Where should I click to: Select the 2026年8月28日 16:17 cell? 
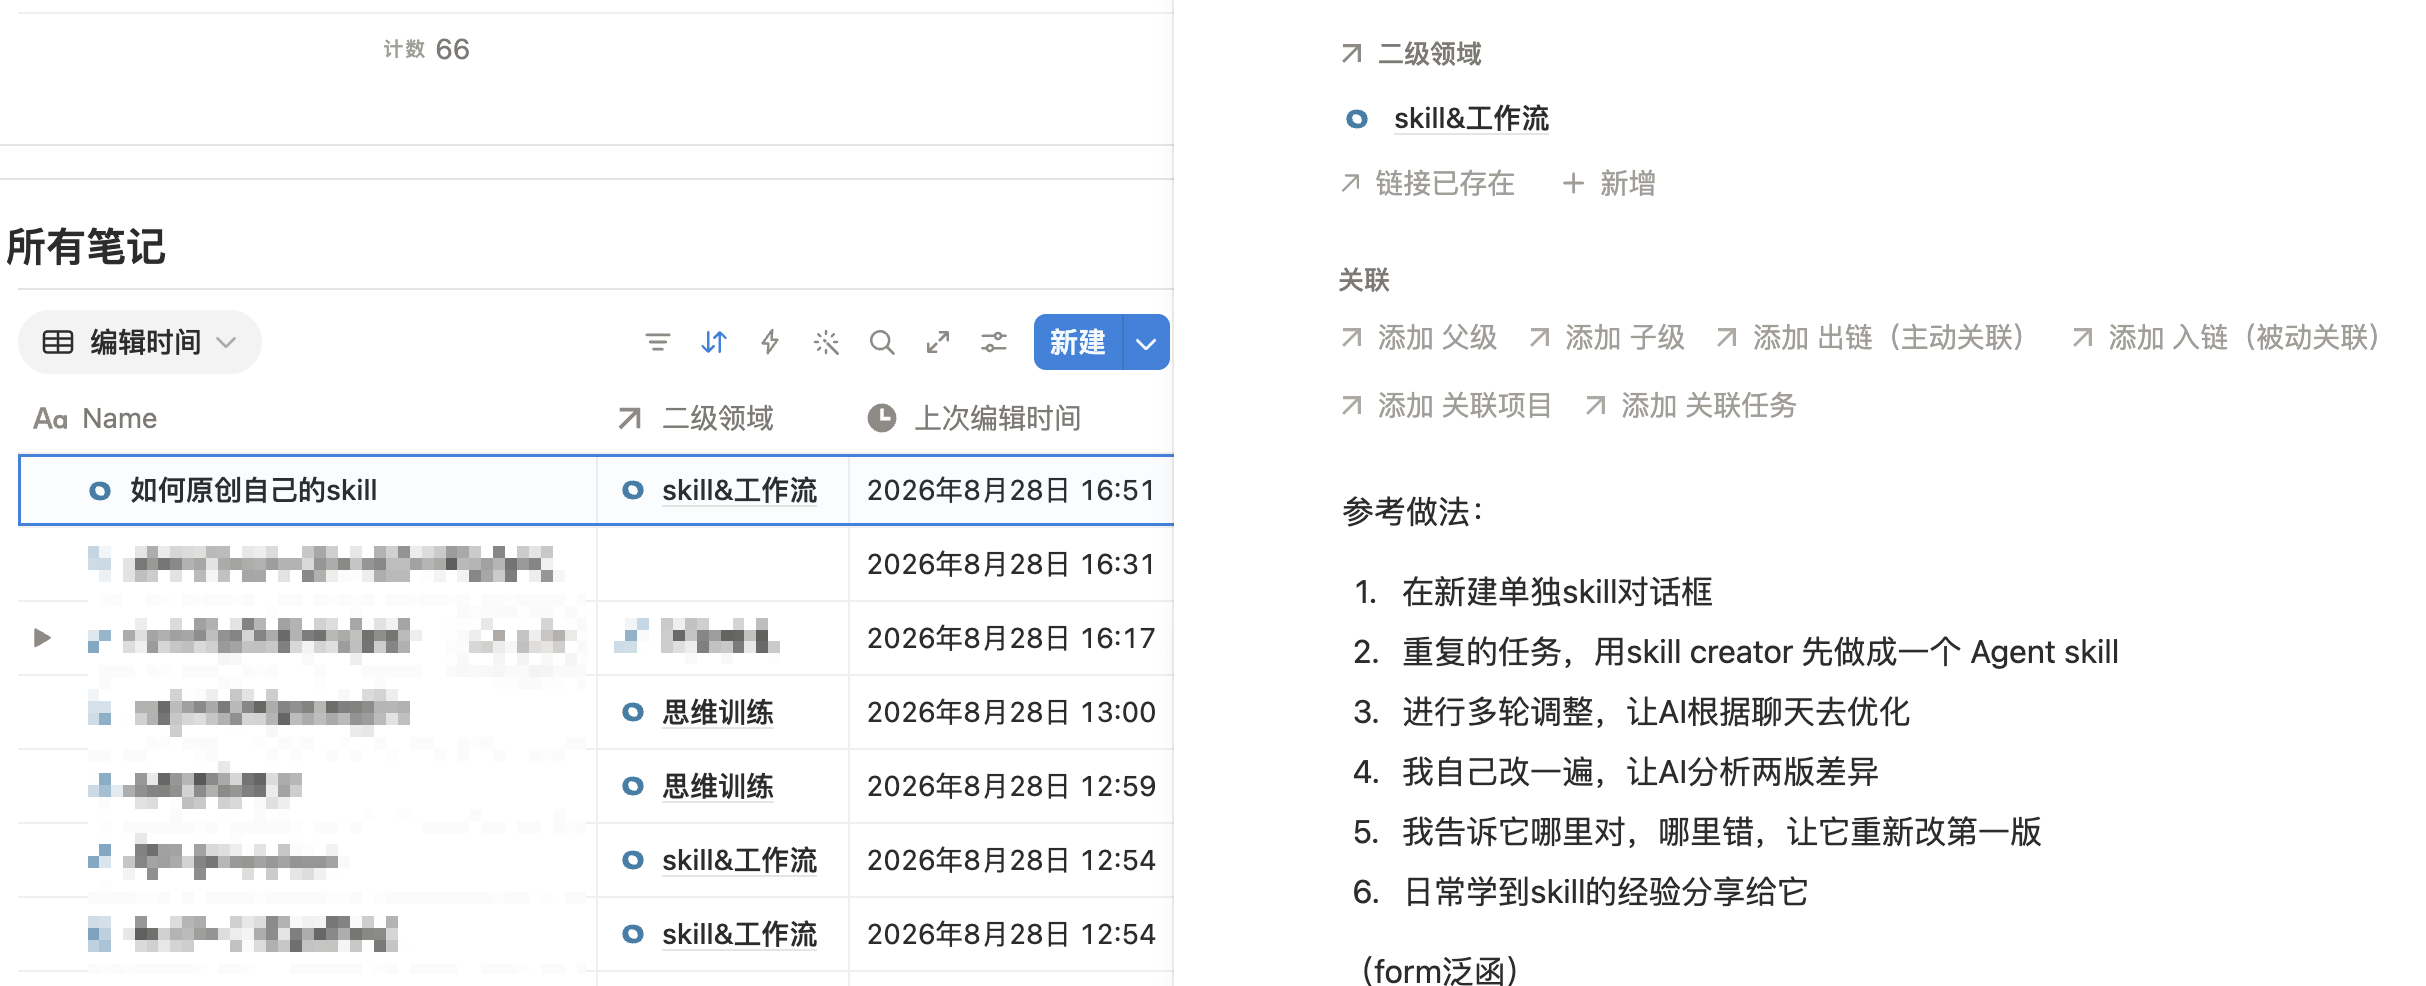coord(1011,638)
